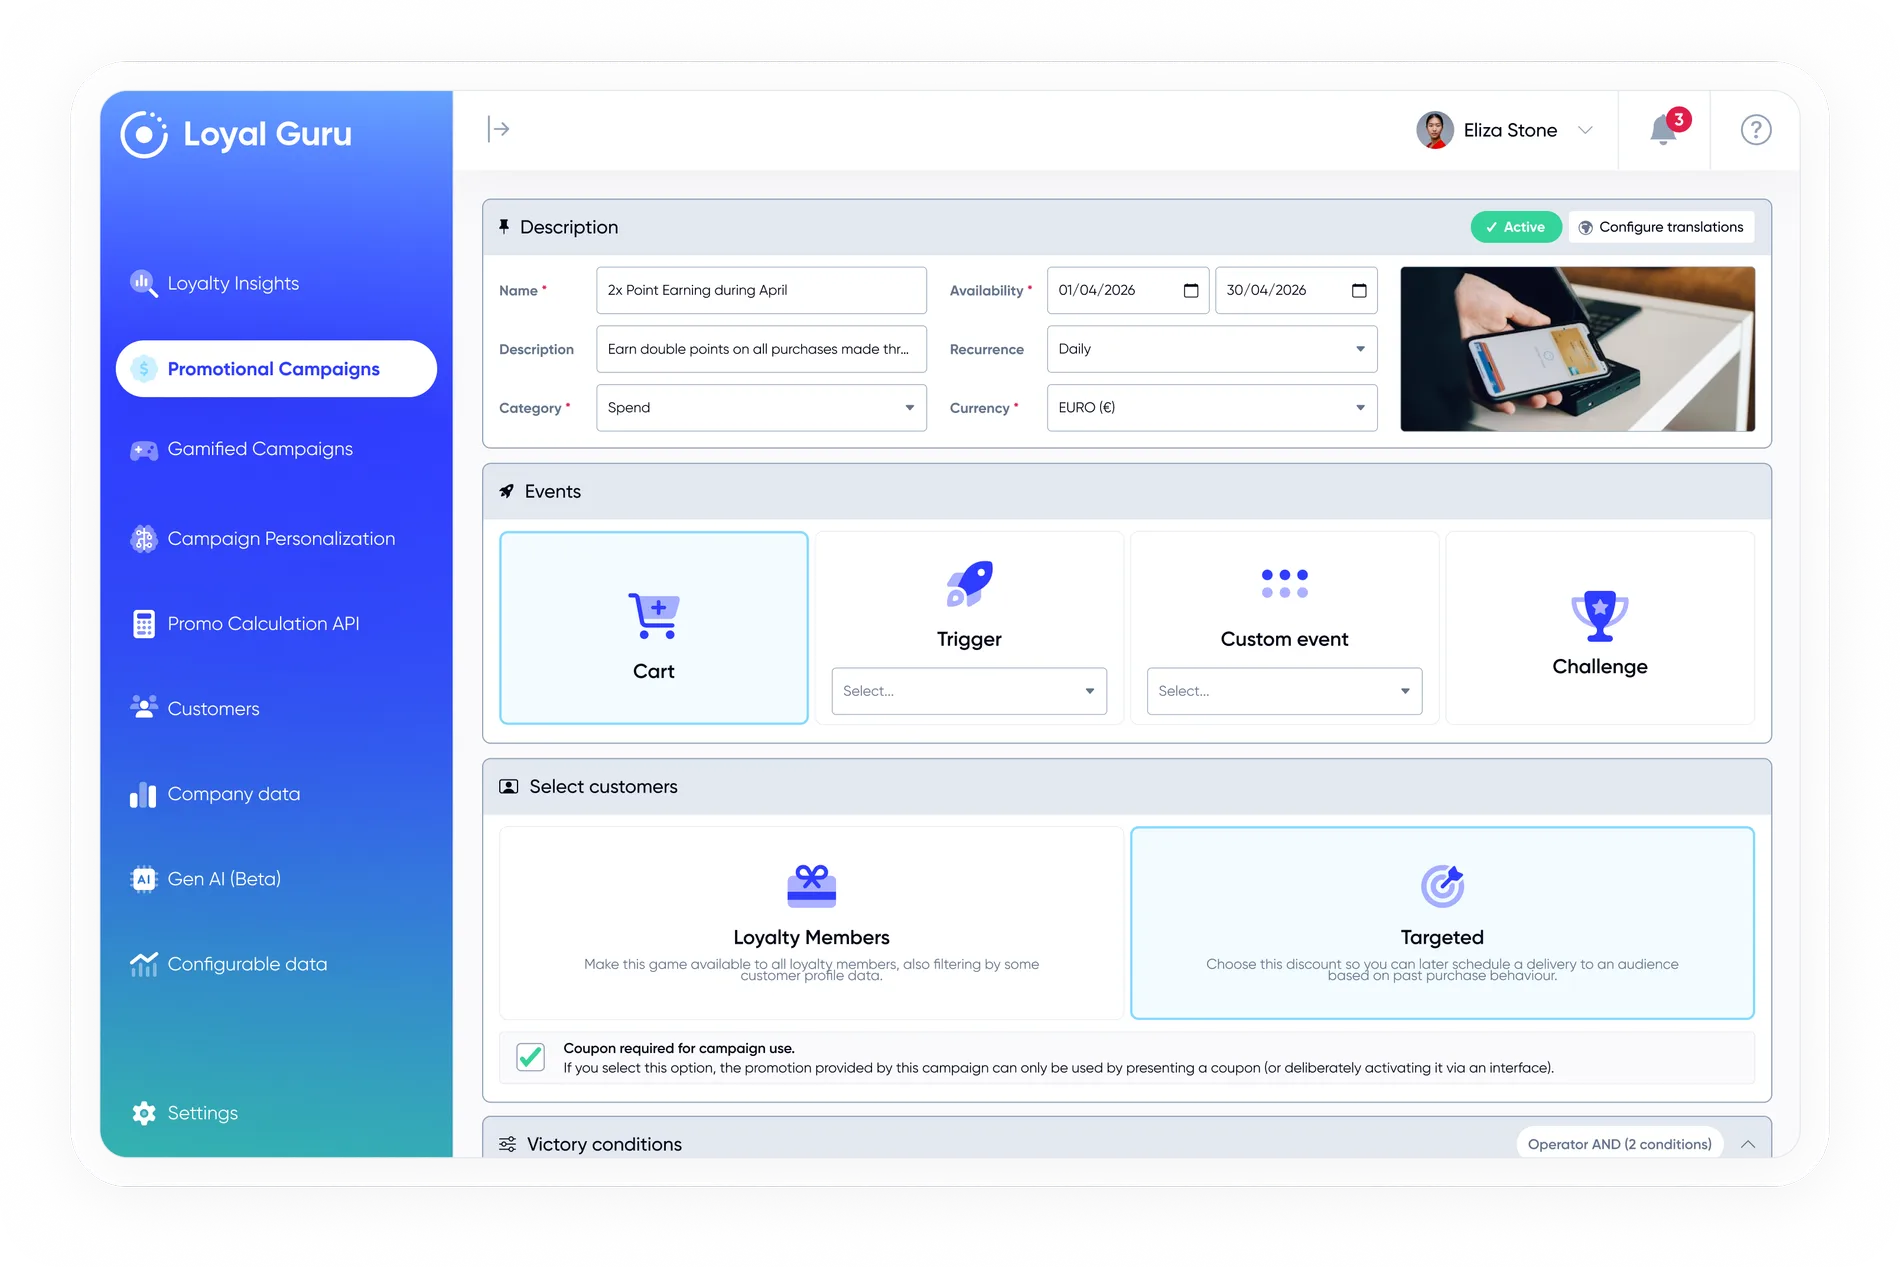This screenshot has width=1900, height=1267.
Task: Open Gamified Campaigns in the sidebar
Action: [260, 449]
